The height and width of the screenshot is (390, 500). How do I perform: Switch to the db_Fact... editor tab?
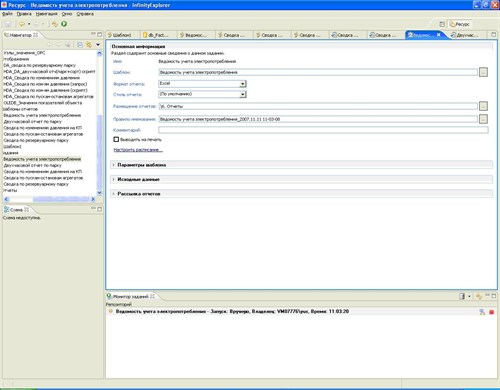point(157,35)
